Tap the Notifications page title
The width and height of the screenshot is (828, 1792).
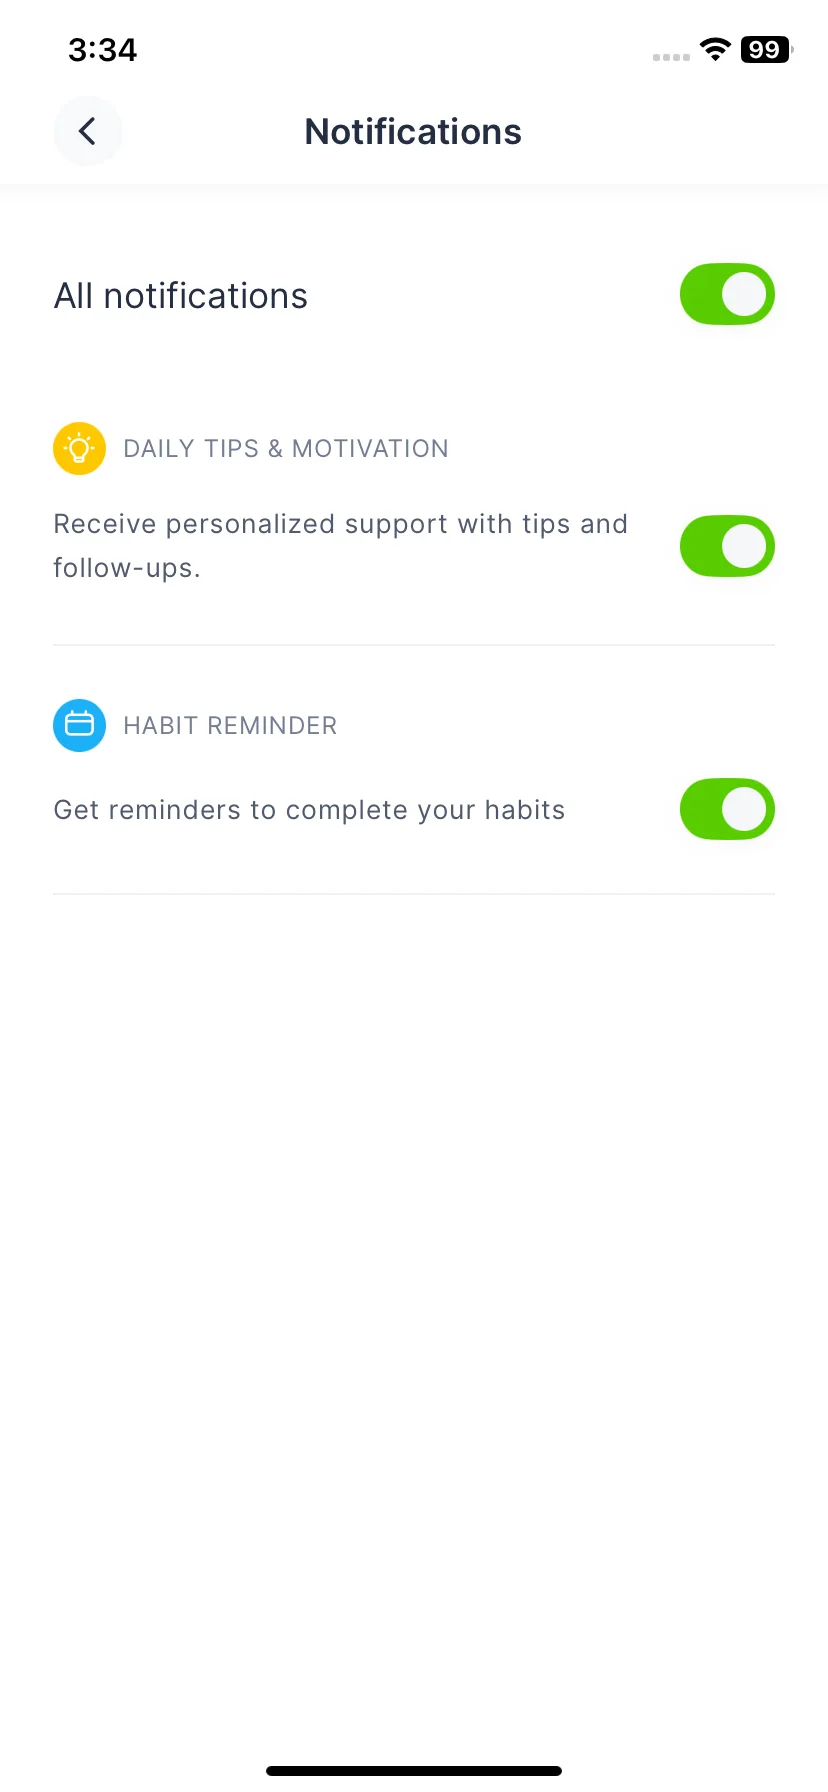pyautogui.click(x=413, y=132)
